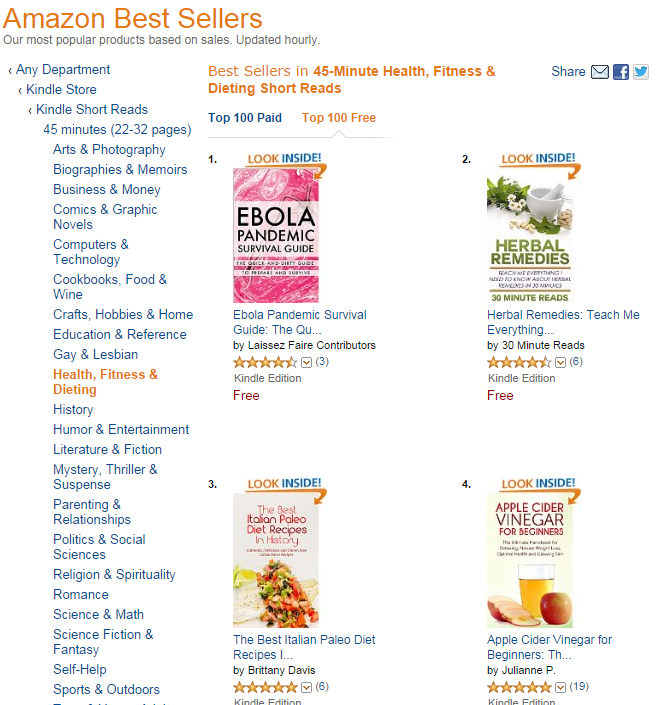This screenshot has height=705, width=661.
Task: Share this list on Facebook
Action: tap(621, 72)
